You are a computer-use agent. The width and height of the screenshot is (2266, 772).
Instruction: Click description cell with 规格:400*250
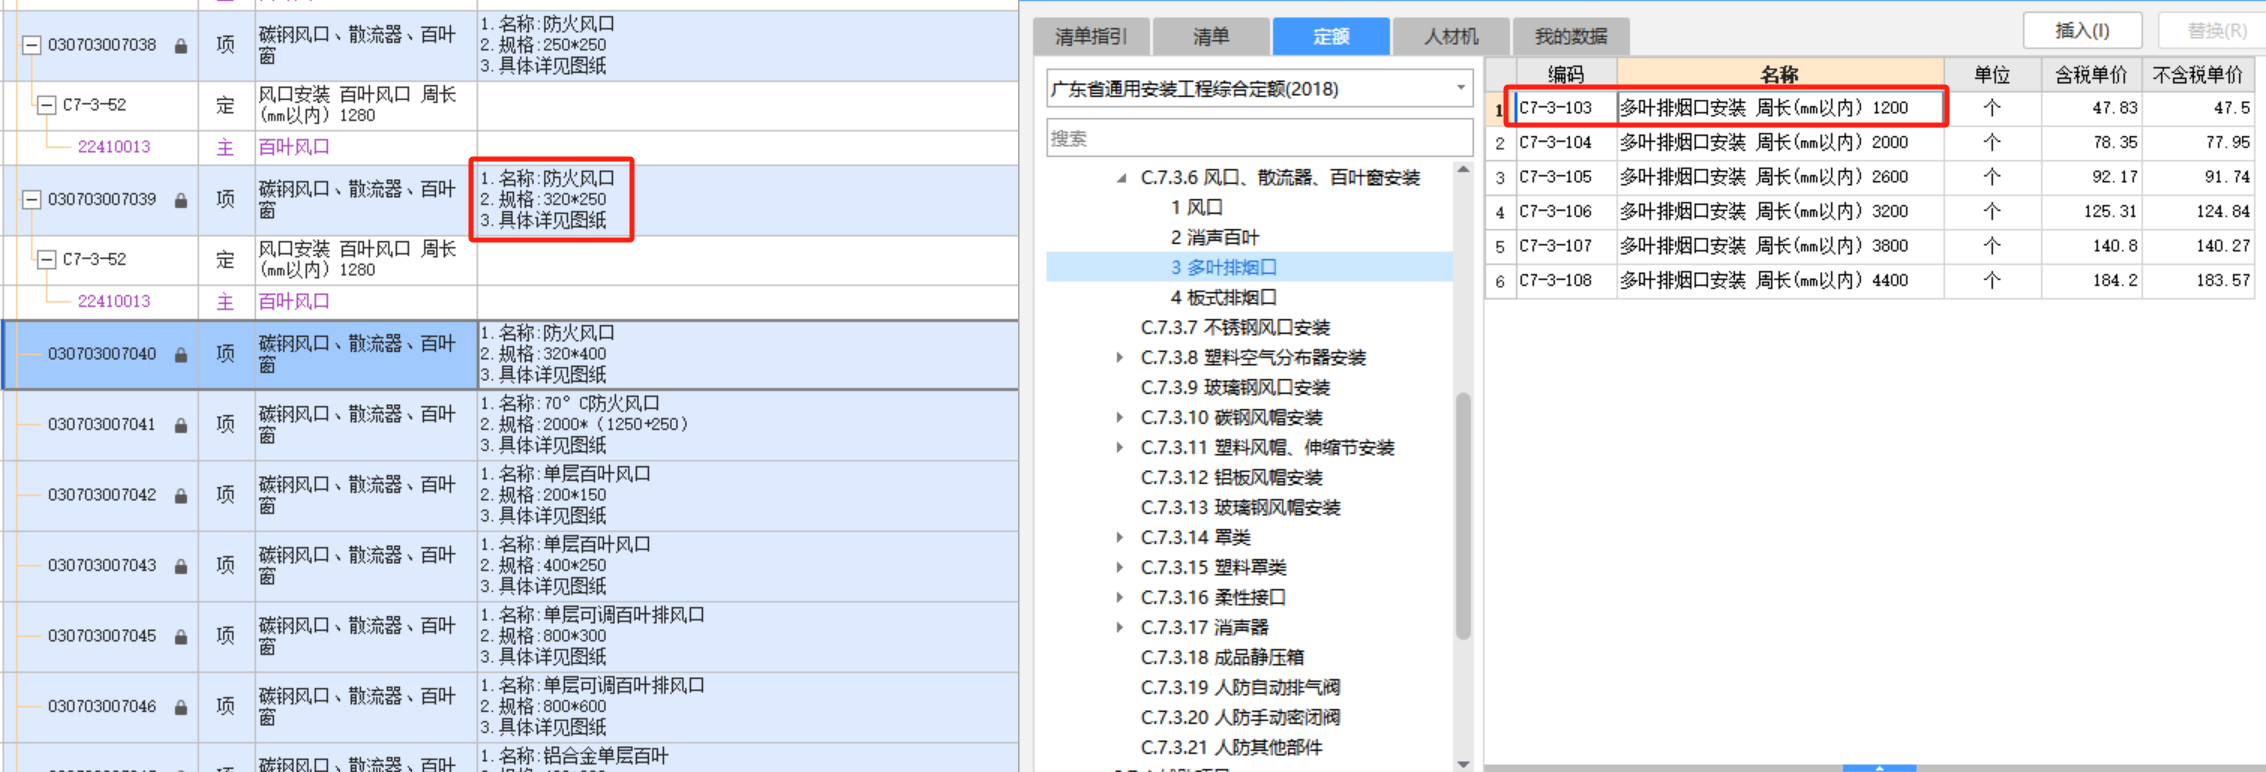748,566
